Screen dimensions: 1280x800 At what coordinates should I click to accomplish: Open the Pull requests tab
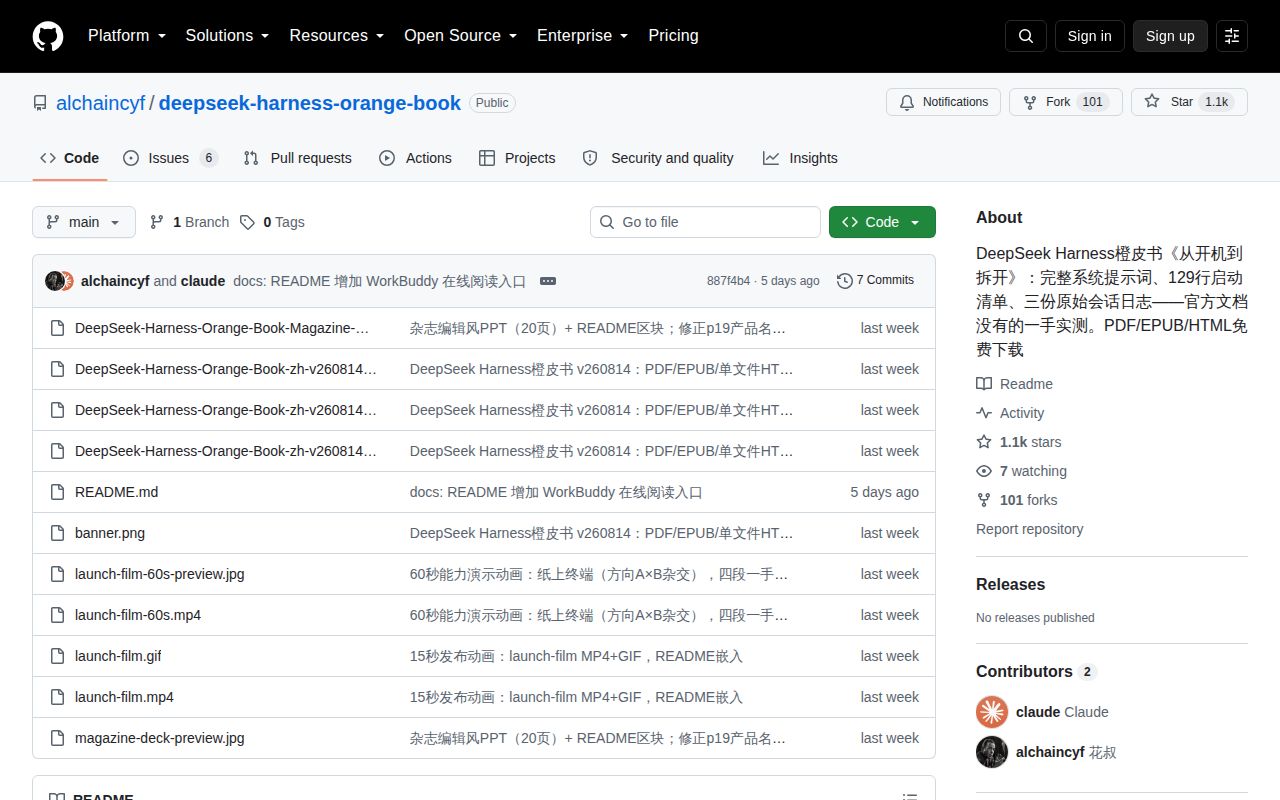[x=298, y=158]
